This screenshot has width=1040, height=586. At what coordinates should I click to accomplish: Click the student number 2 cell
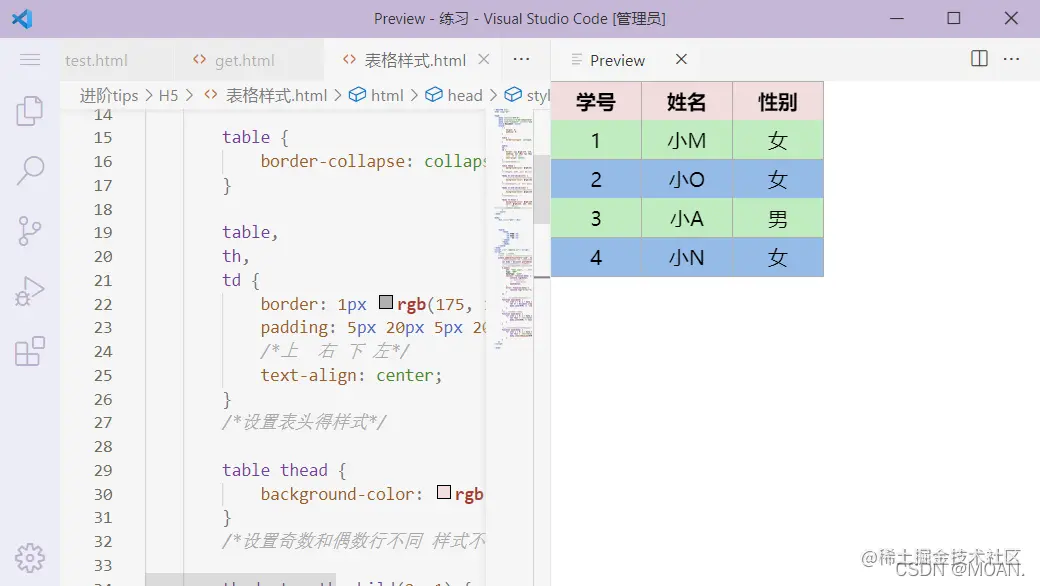596,180
